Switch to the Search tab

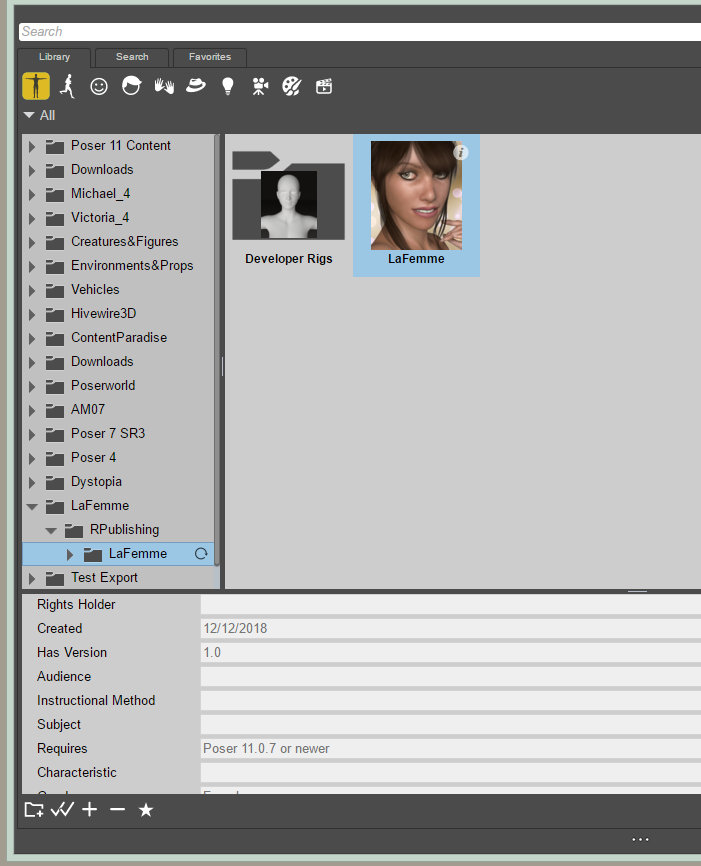pos(132,57)
